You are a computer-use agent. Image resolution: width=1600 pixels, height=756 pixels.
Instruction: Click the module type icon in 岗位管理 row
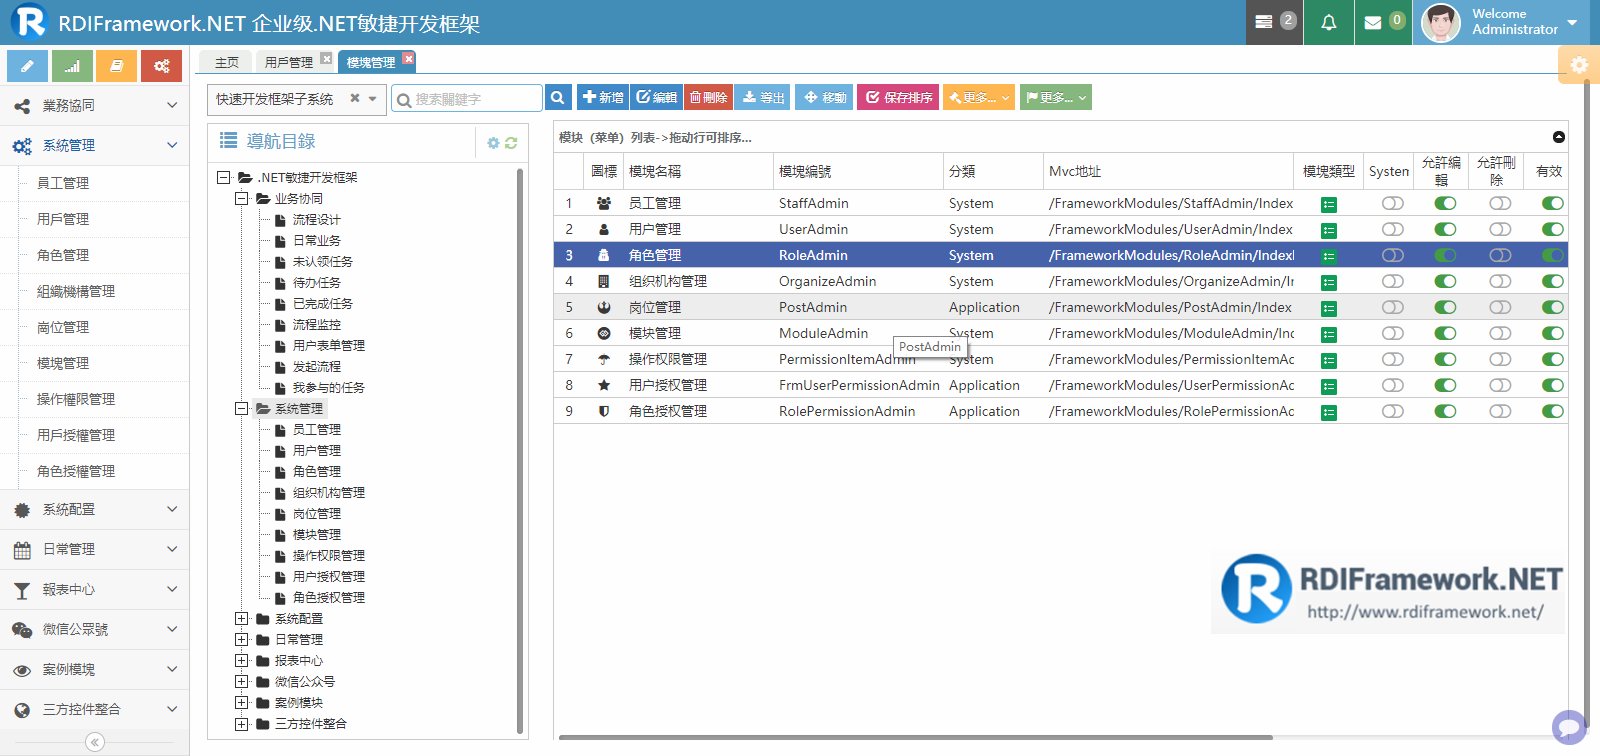pyautogui.click(x=1329, y=308)
